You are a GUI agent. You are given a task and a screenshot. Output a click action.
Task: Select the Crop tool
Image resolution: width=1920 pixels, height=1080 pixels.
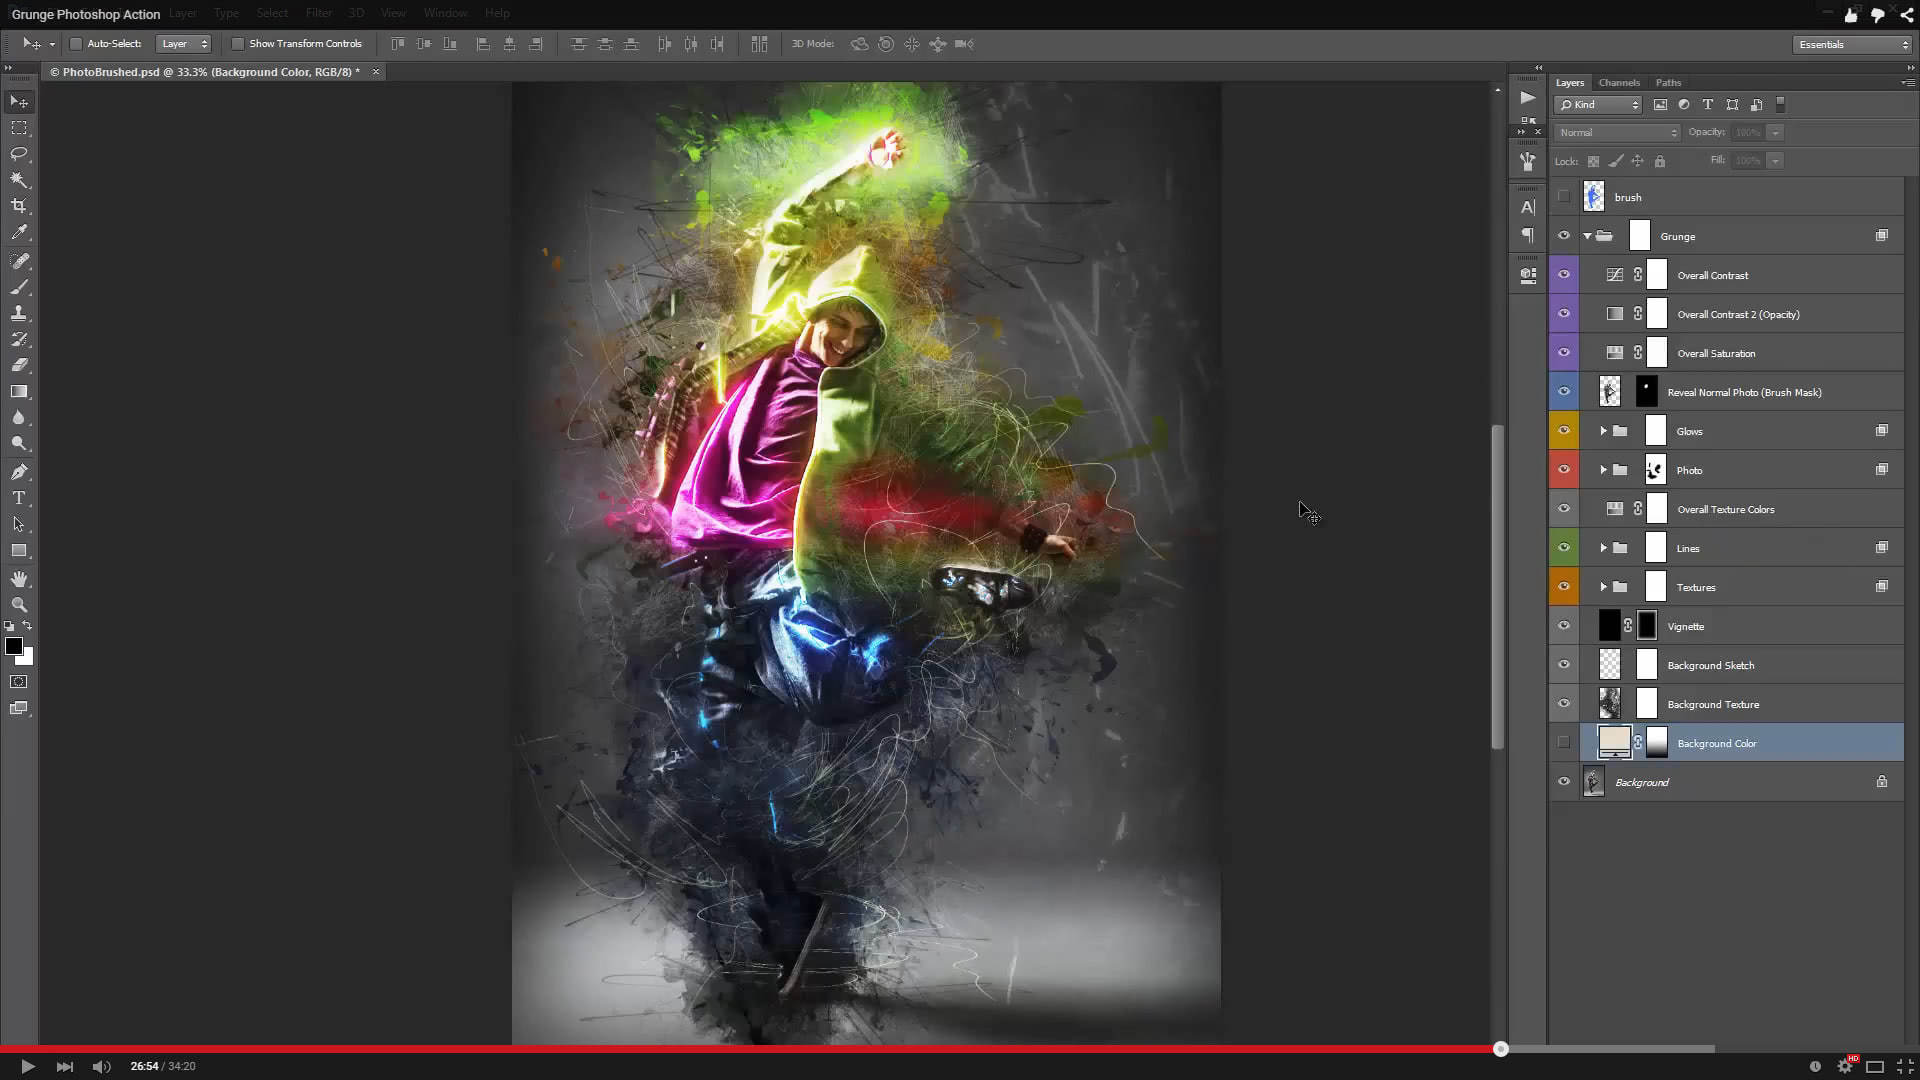(x=19, y=206)
